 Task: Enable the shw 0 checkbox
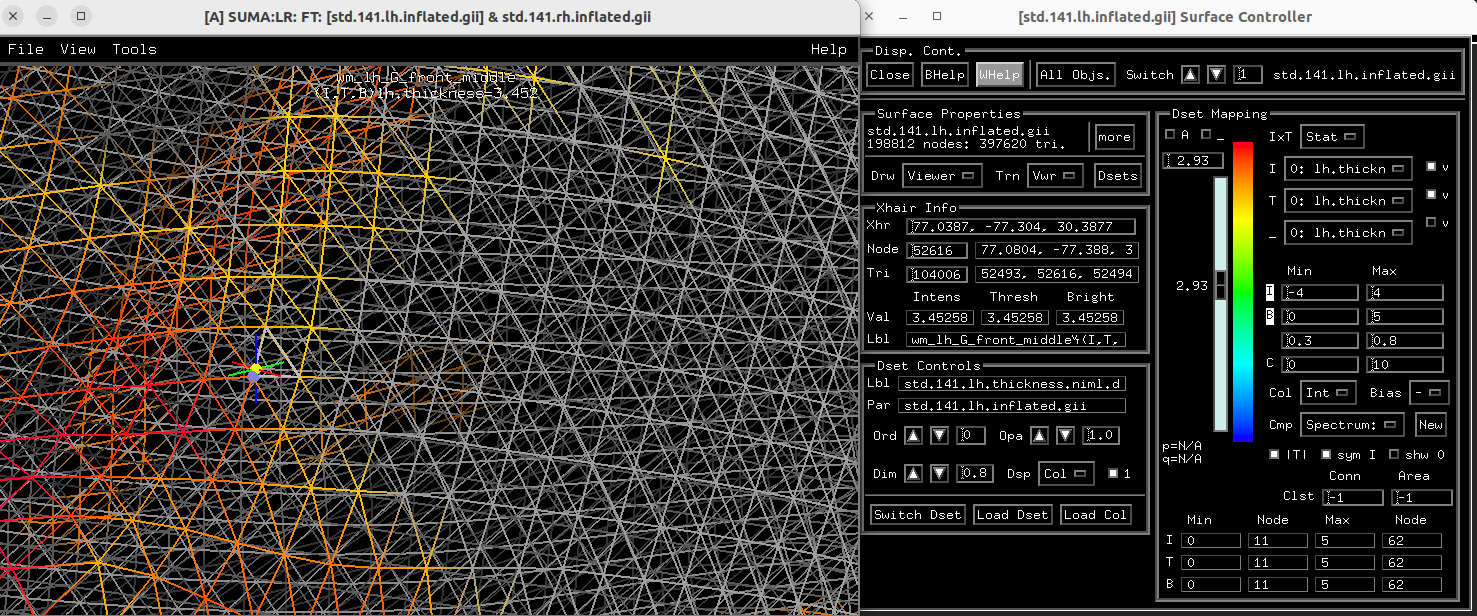click(x=1394, y=455)
